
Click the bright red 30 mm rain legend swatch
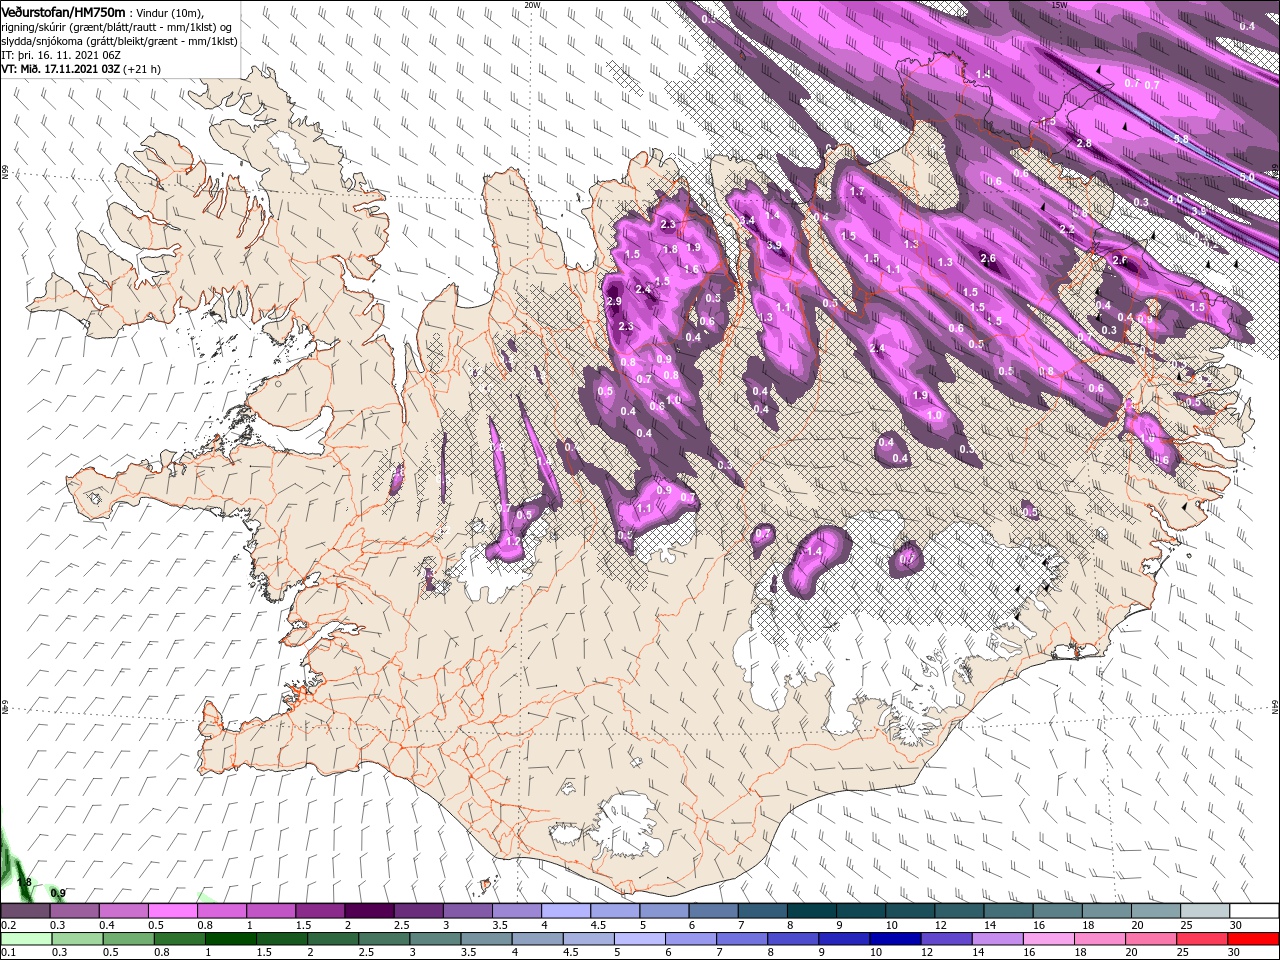pos(1254,939)
